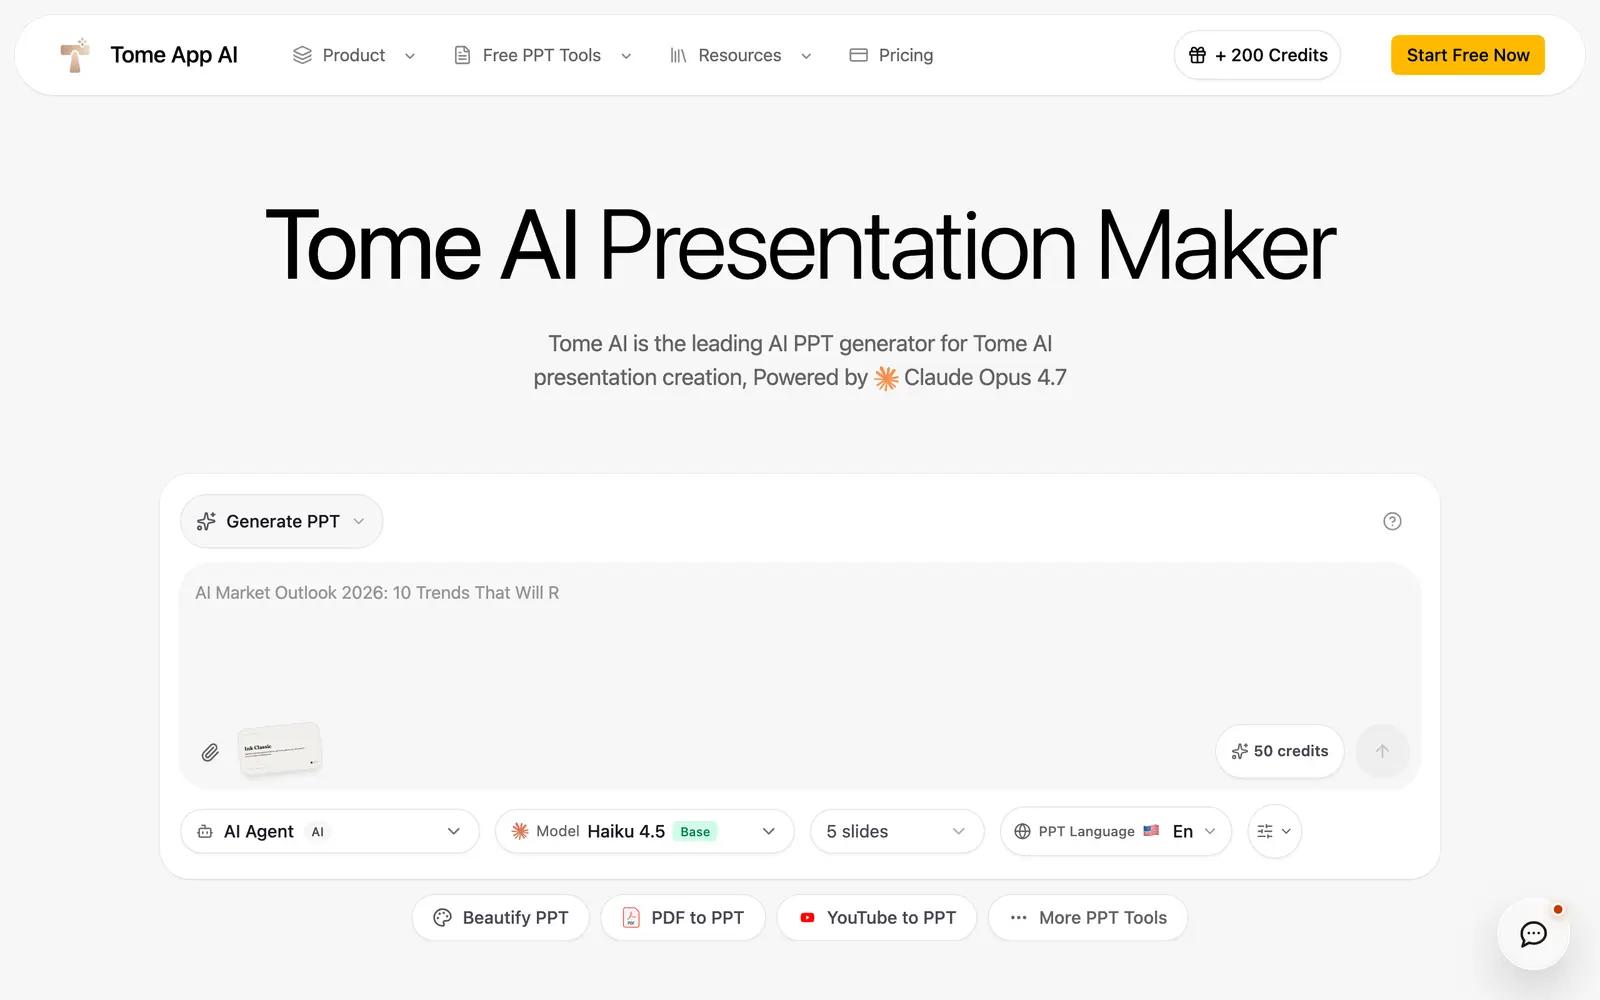
Task: Click the Tome AI Presentation Maker heading
Action: tap(800, 245)
